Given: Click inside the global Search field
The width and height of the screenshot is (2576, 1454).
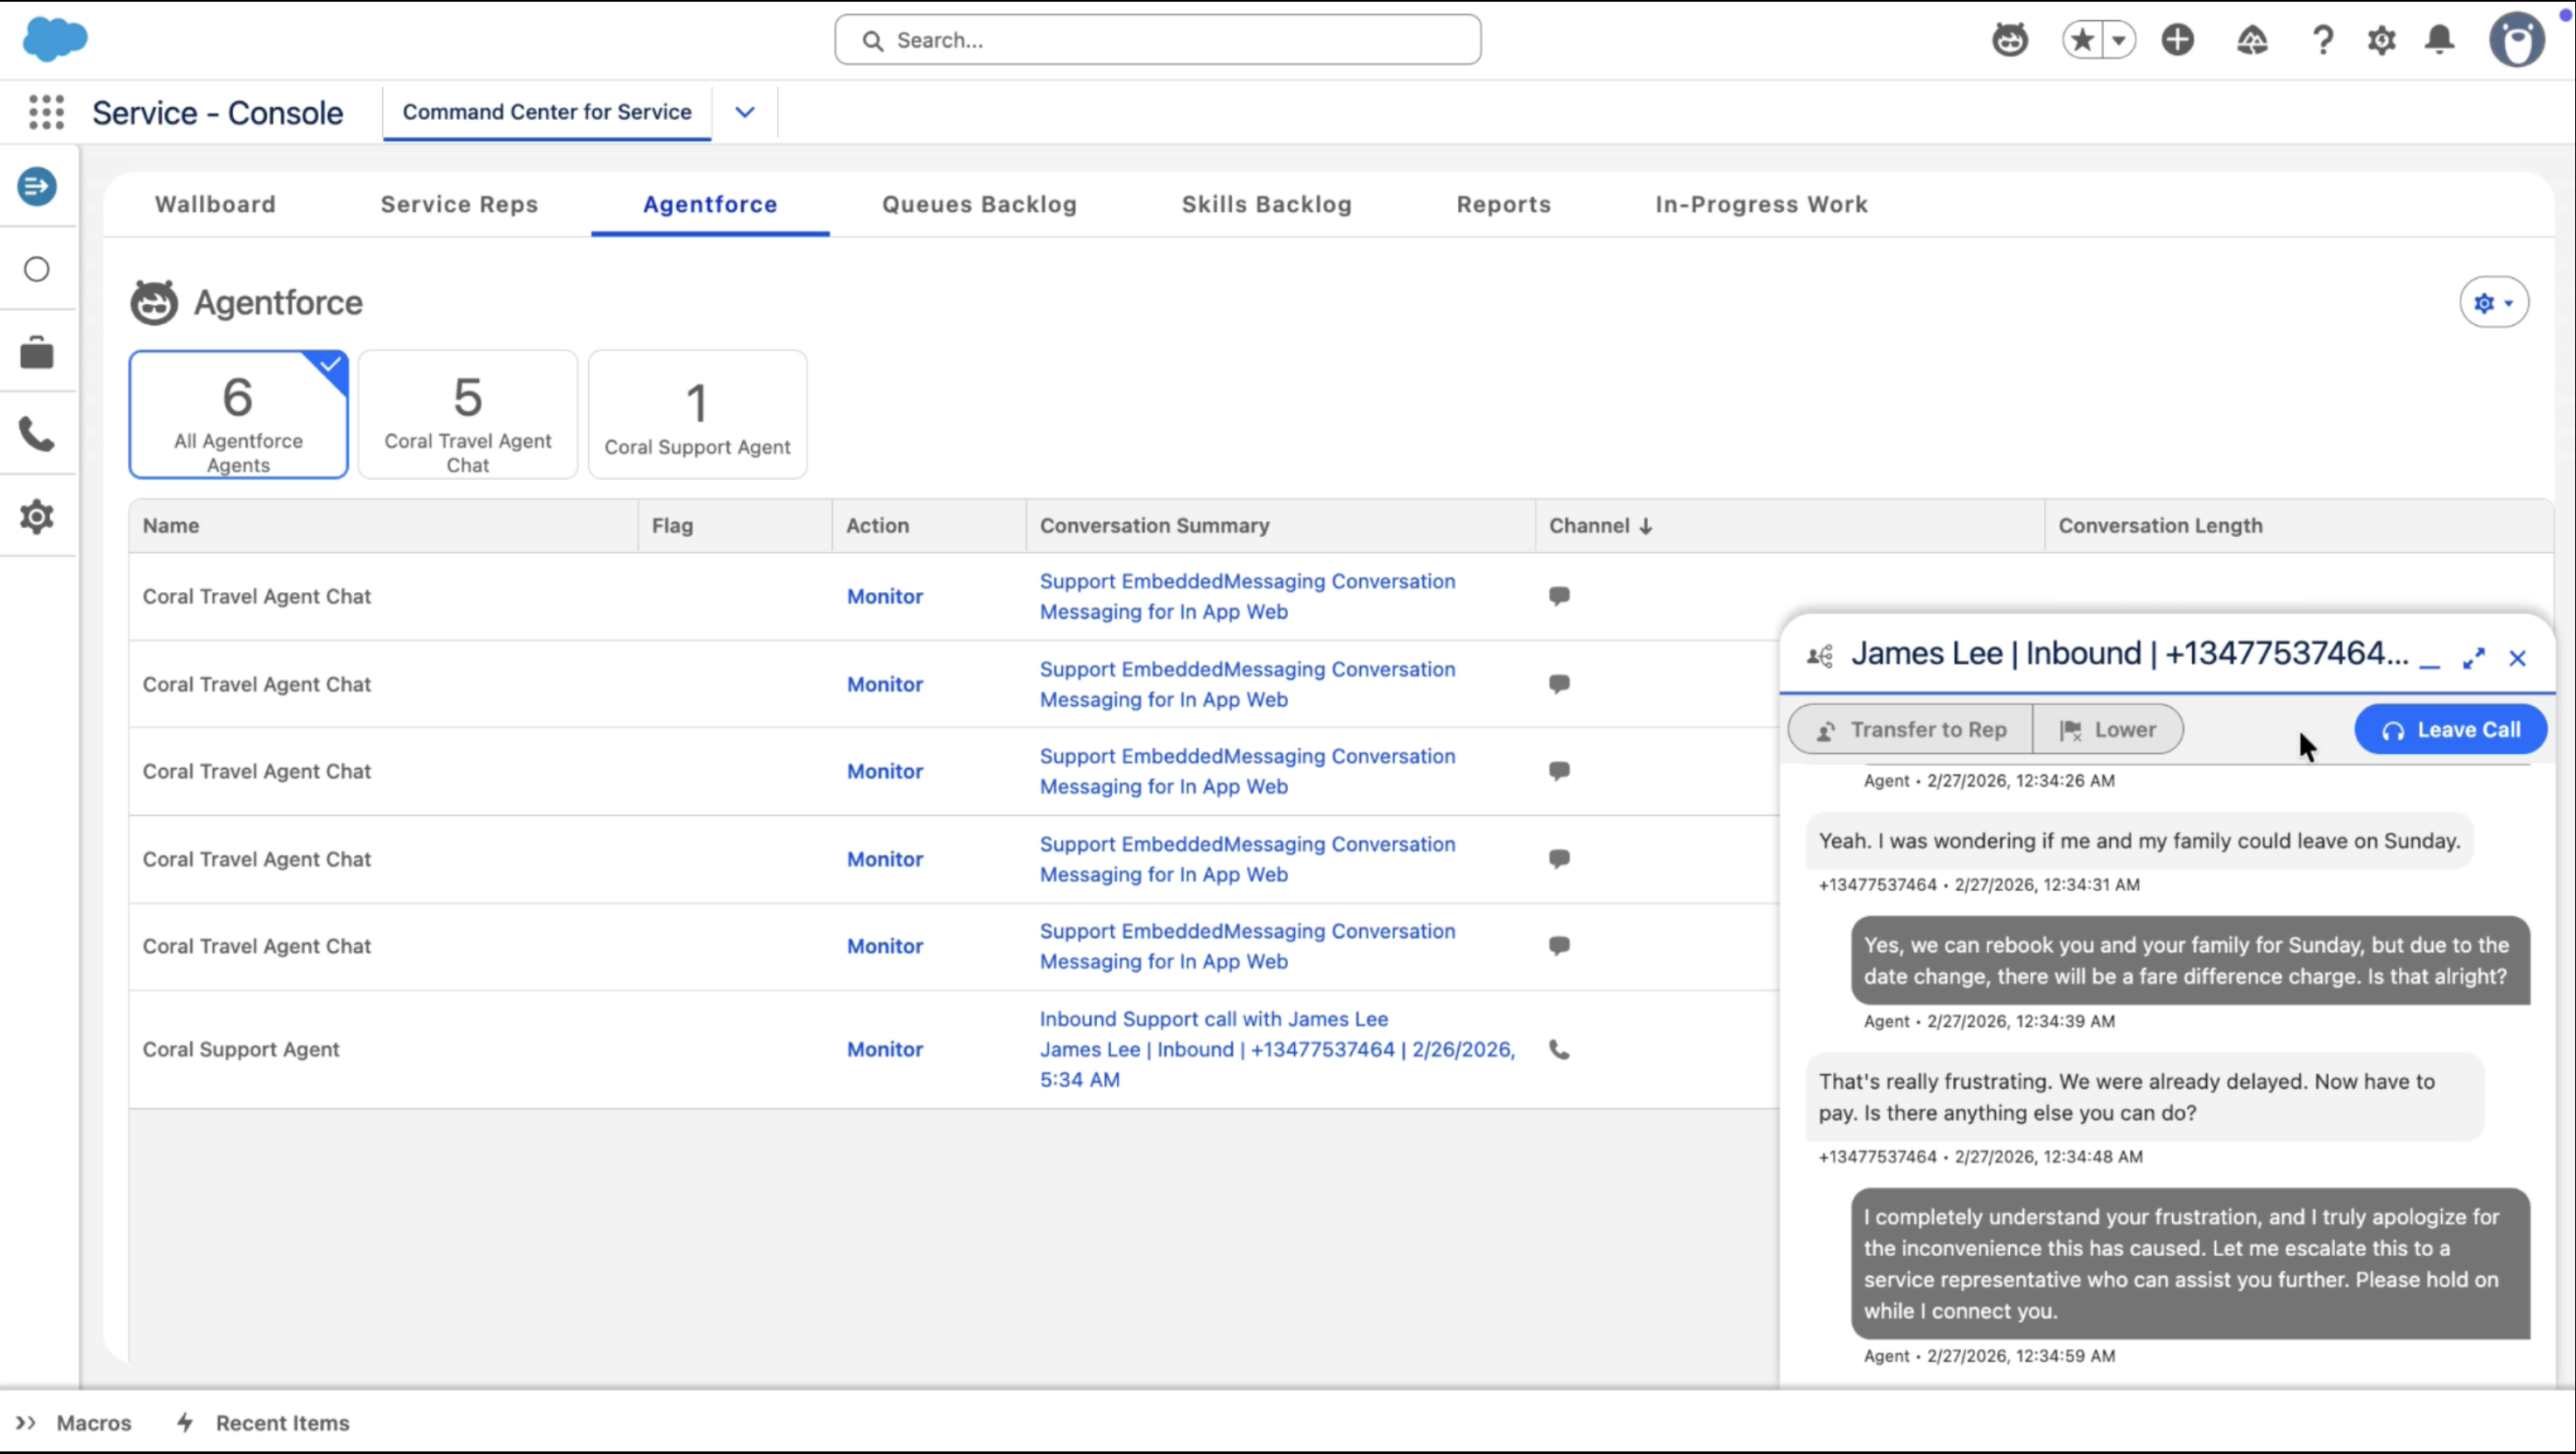Looking at the screenshot, I should 1157,40.
